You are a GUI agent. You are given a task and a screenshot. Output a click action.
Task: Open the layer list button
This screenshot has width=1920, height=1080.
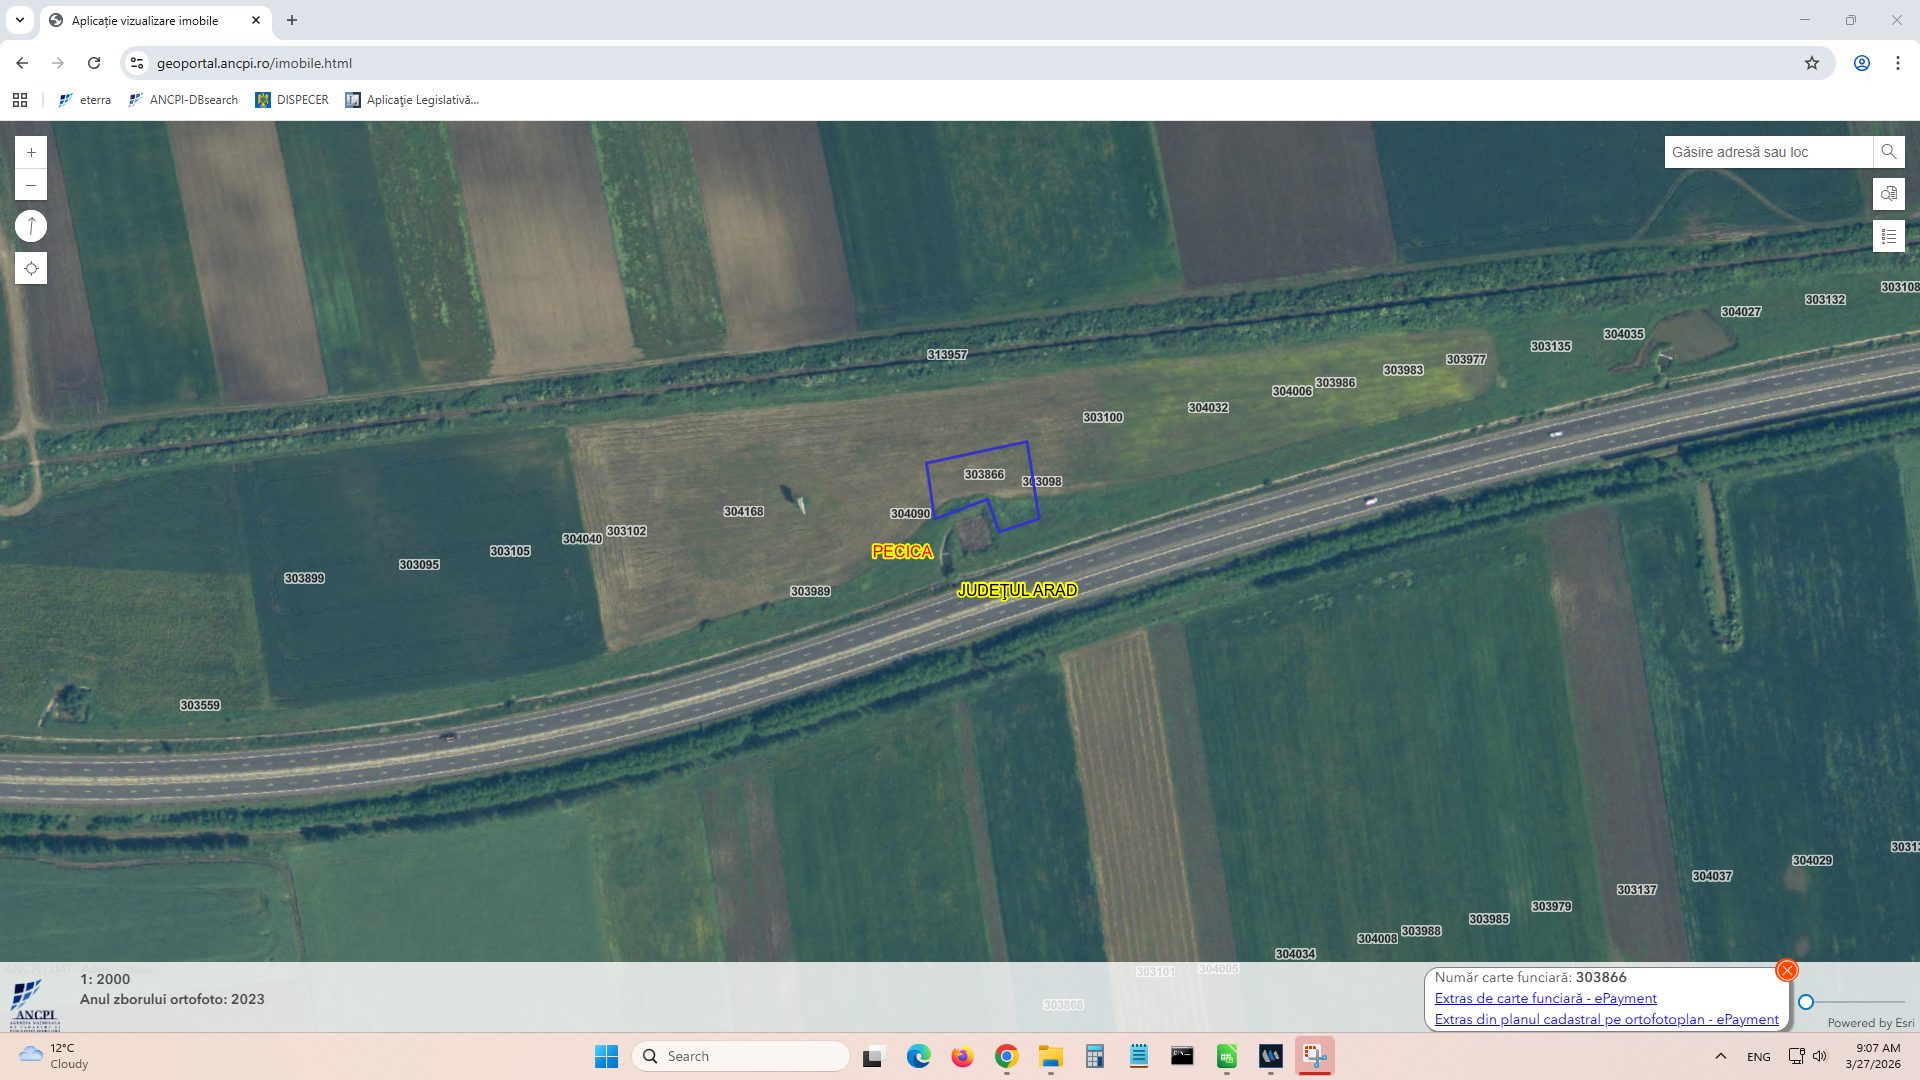[x=1888, y=236]
